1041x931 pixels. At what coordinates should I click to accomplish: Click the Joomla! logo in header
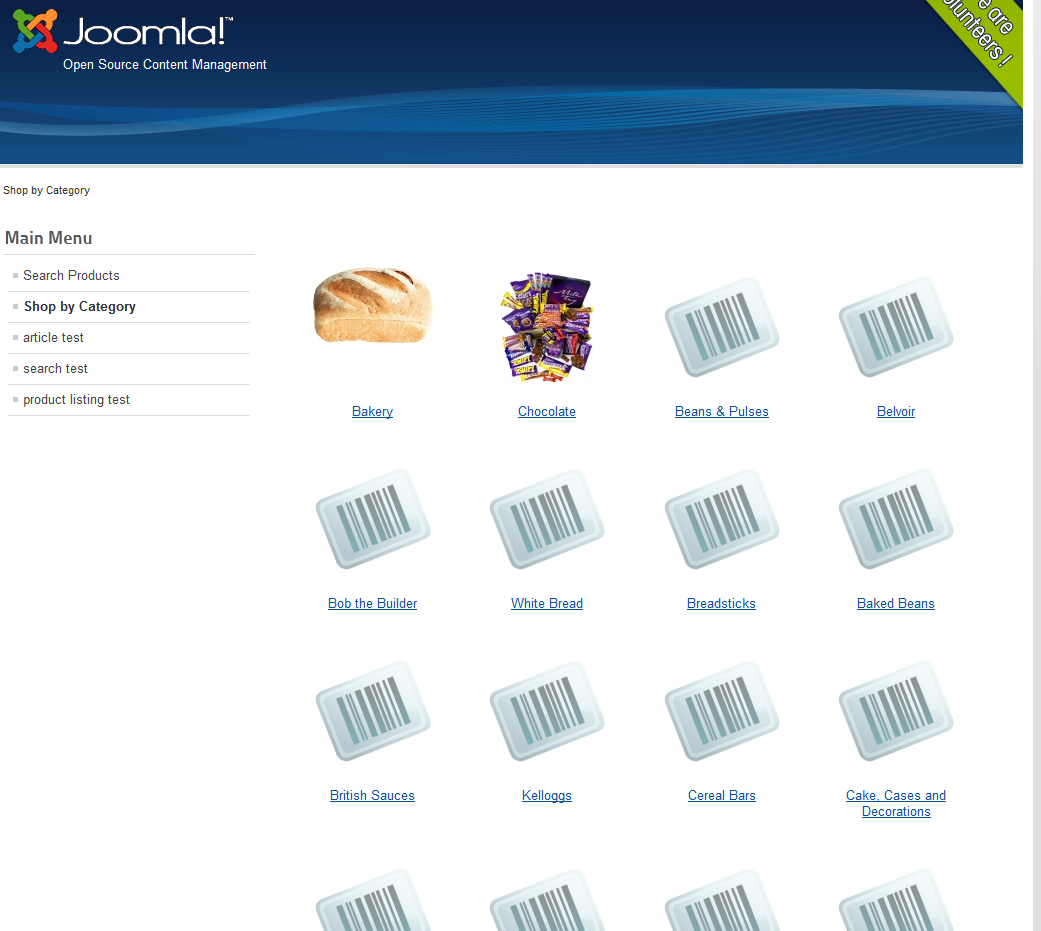coord(123,31)
